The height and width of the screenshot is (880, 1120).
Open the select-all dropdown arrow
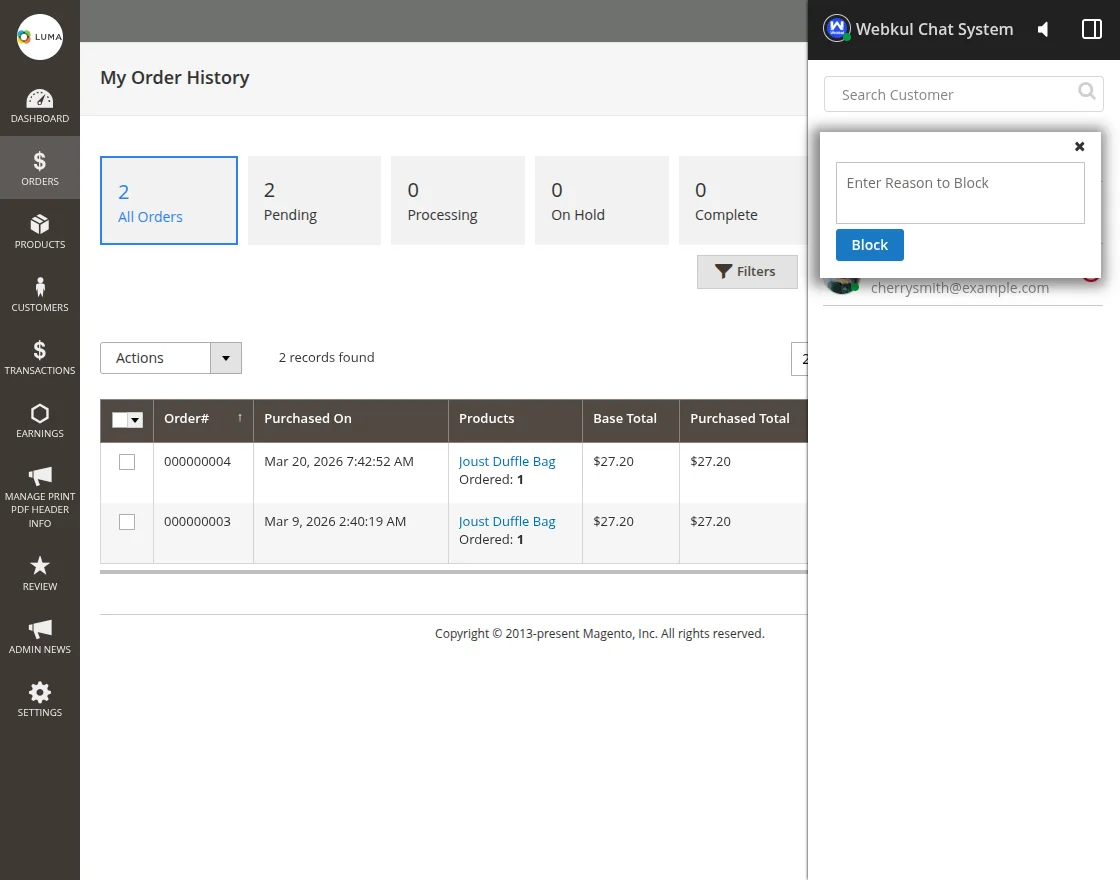[x=136, y=420]
